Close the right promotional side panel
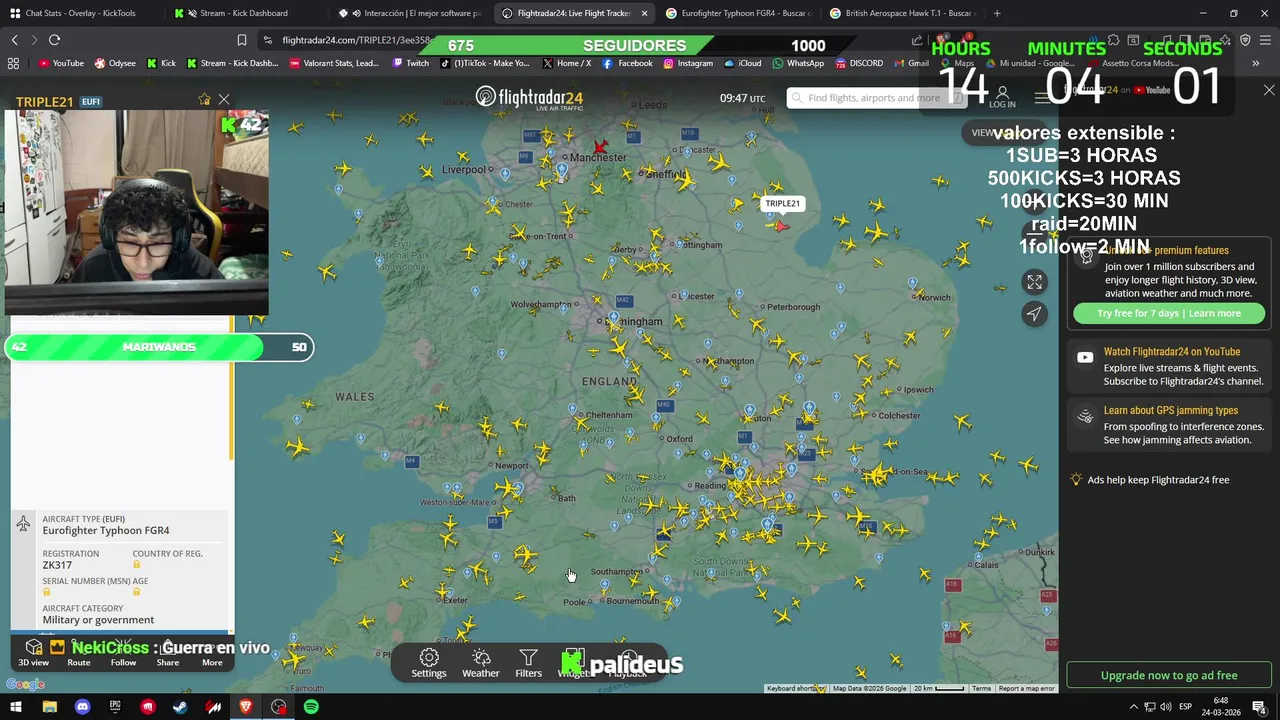The height and width of the screenshot is (720, 1280). pos(1269,90)
